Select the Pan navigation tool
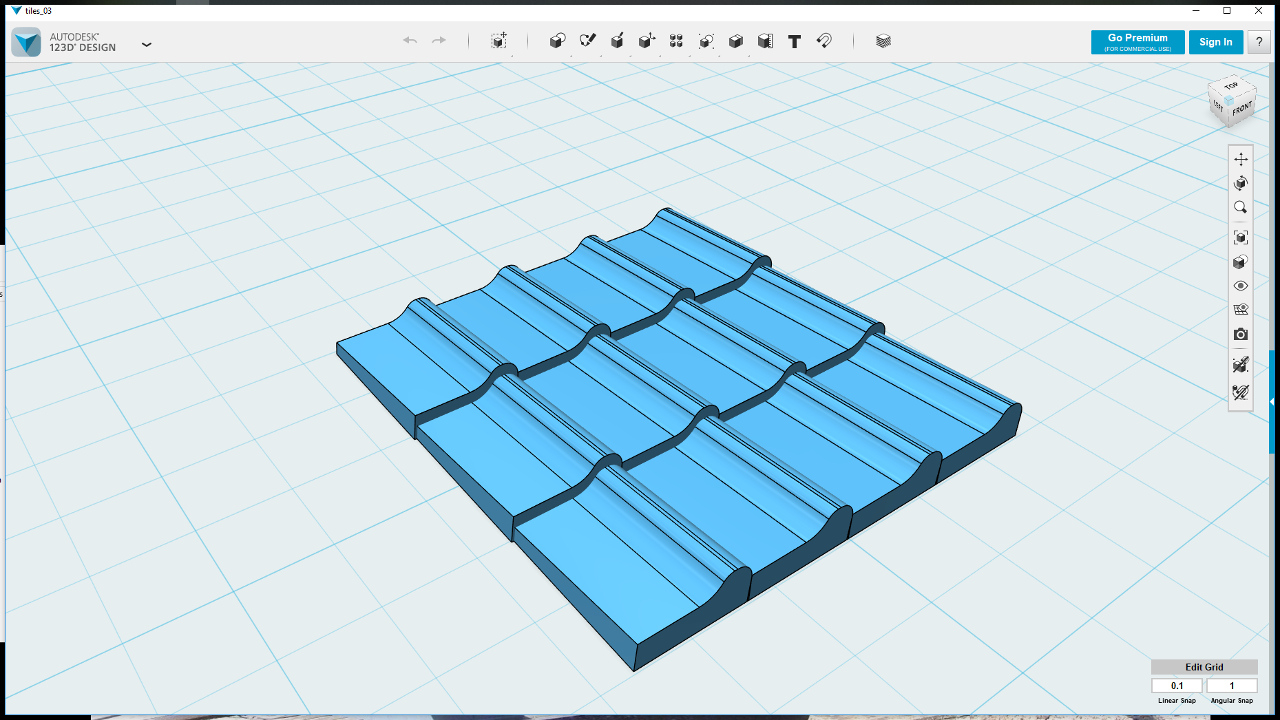This screenshot has width=1280, height=720. coord(1241,159)
